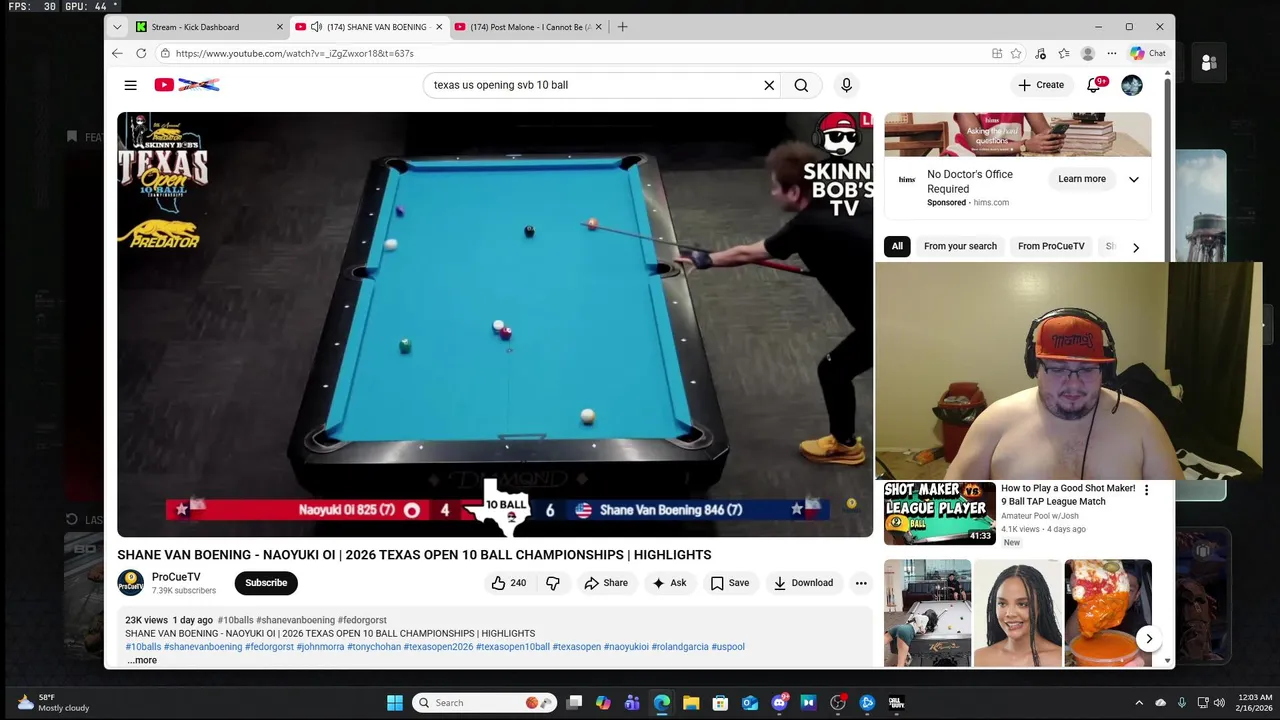Open more actions ellipsis under video
This screenshot has width=1280, height=720.
(x=861, y=583)
